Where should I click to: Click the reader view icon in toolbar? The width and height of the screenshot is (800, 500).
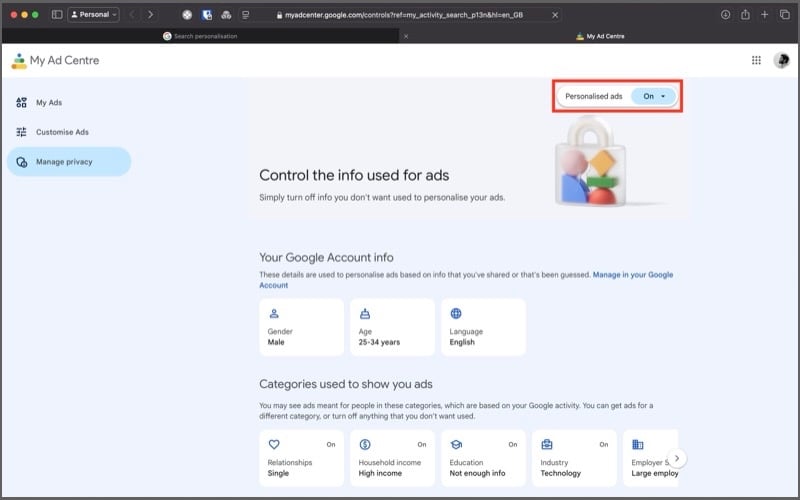tap(245, 15)
